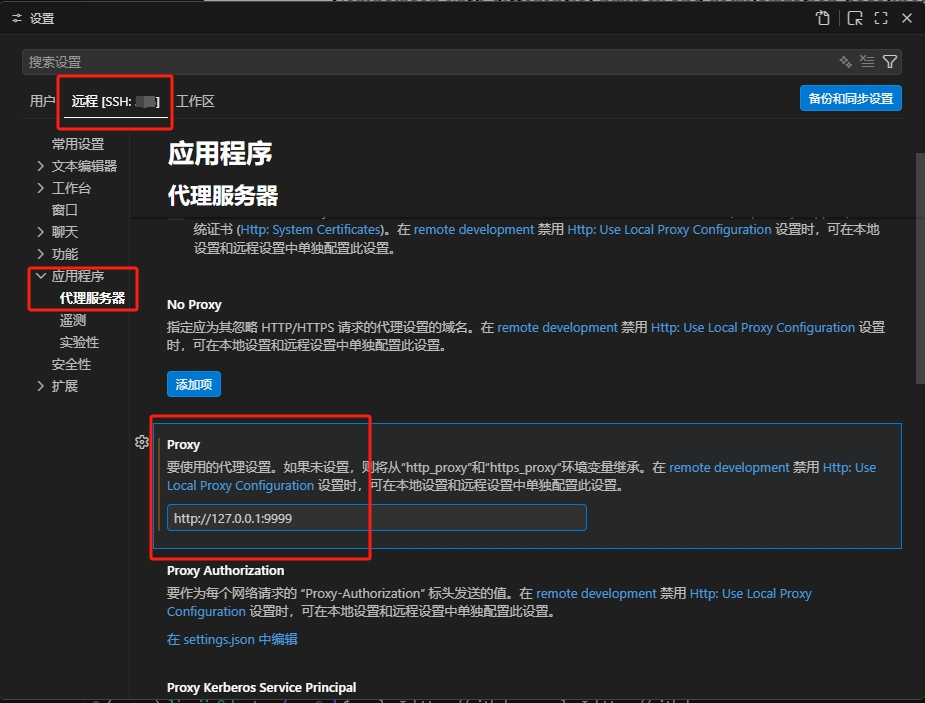Select 窗口 in settings tree

coord(65,210)
